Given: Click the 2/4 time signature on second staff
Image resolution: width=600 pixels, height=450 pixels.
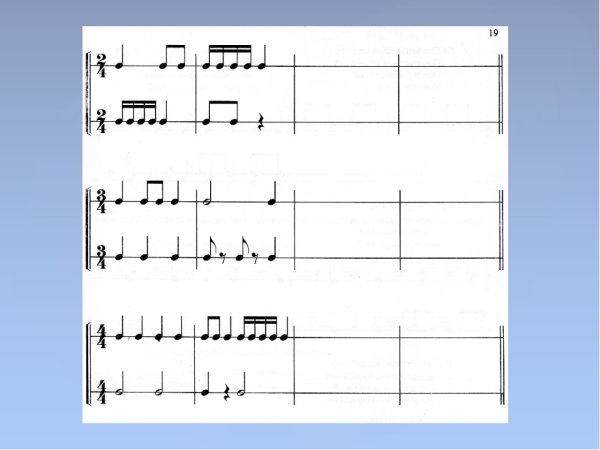Looking at the screenshot, I should [101, 121].
